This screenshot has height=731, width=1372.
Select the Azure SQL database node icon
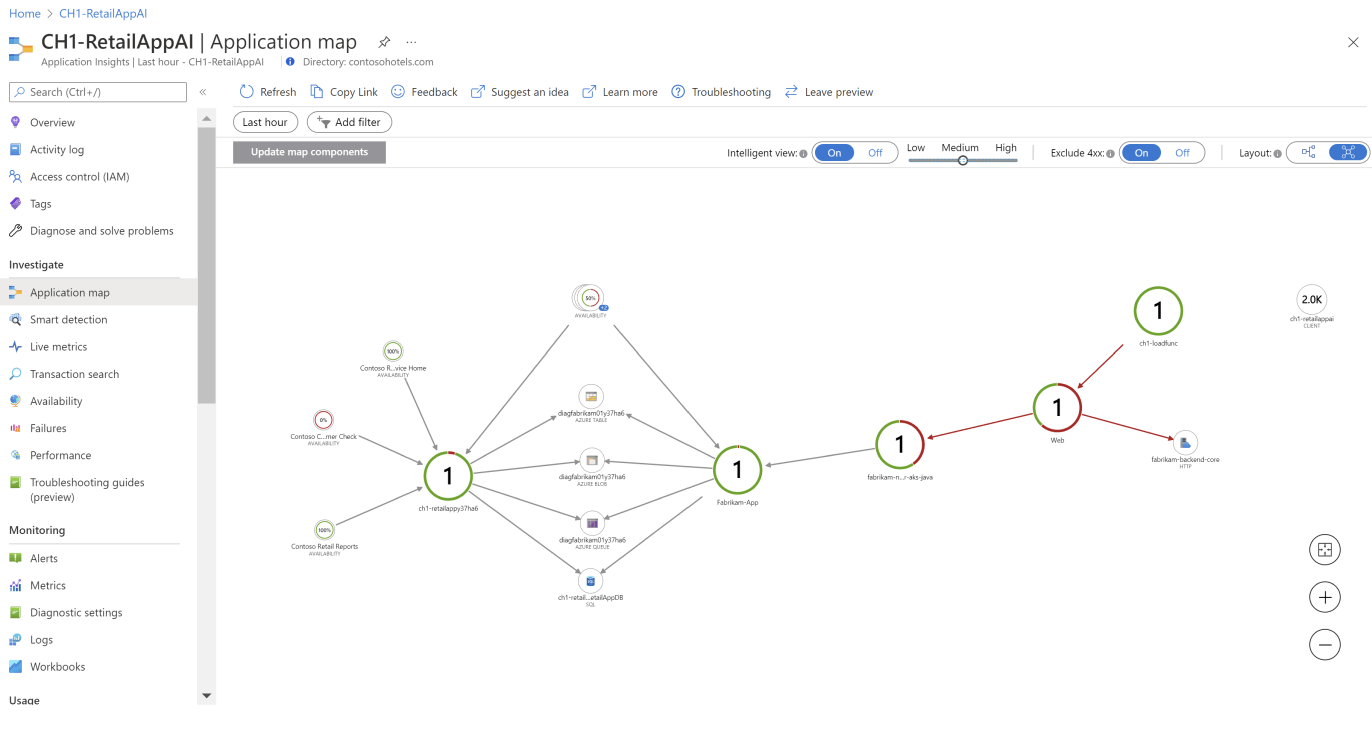pos(590,580)
